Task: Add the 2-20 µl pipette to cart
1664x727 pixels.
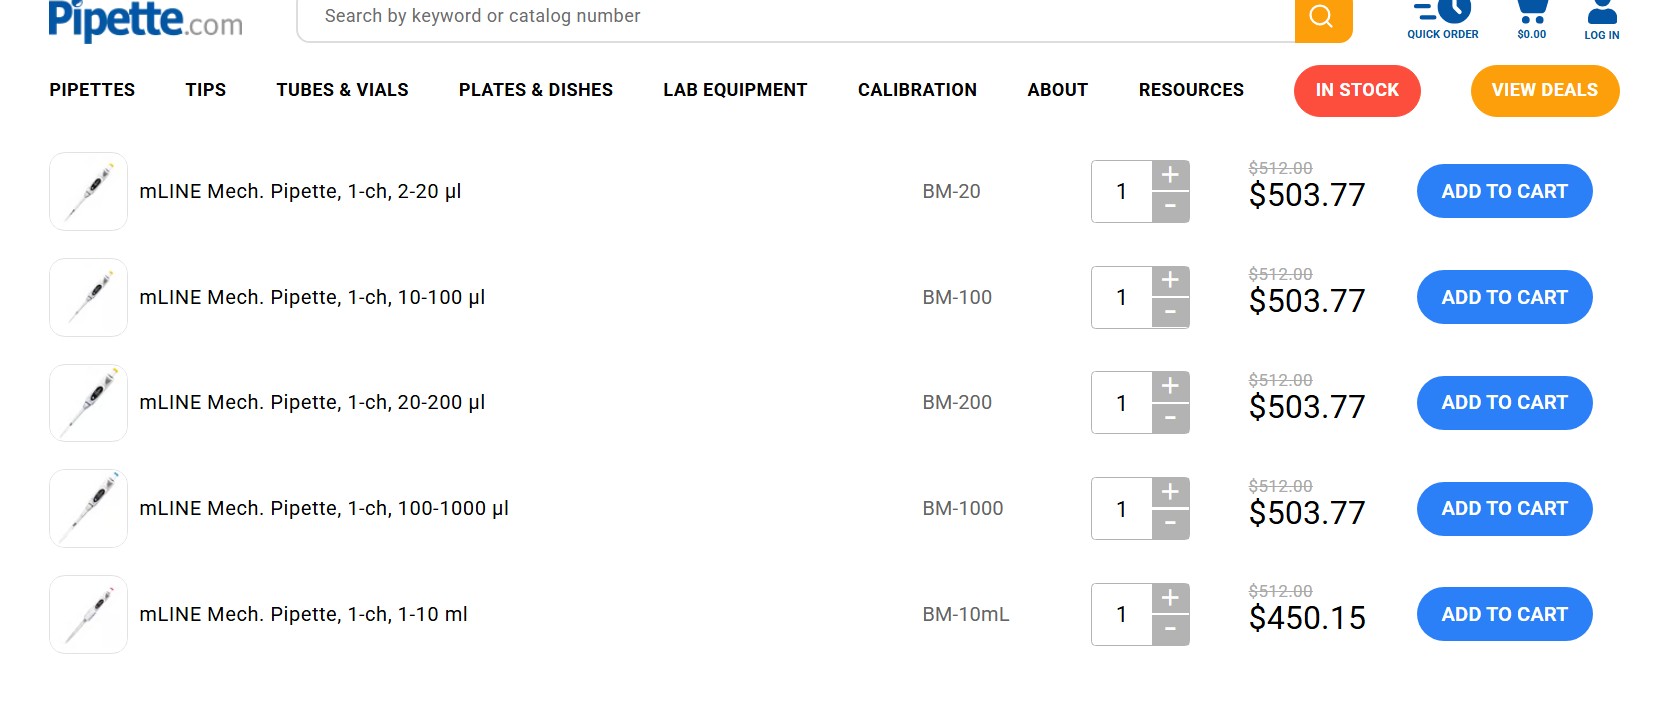Action: (x=1504, y=191)
